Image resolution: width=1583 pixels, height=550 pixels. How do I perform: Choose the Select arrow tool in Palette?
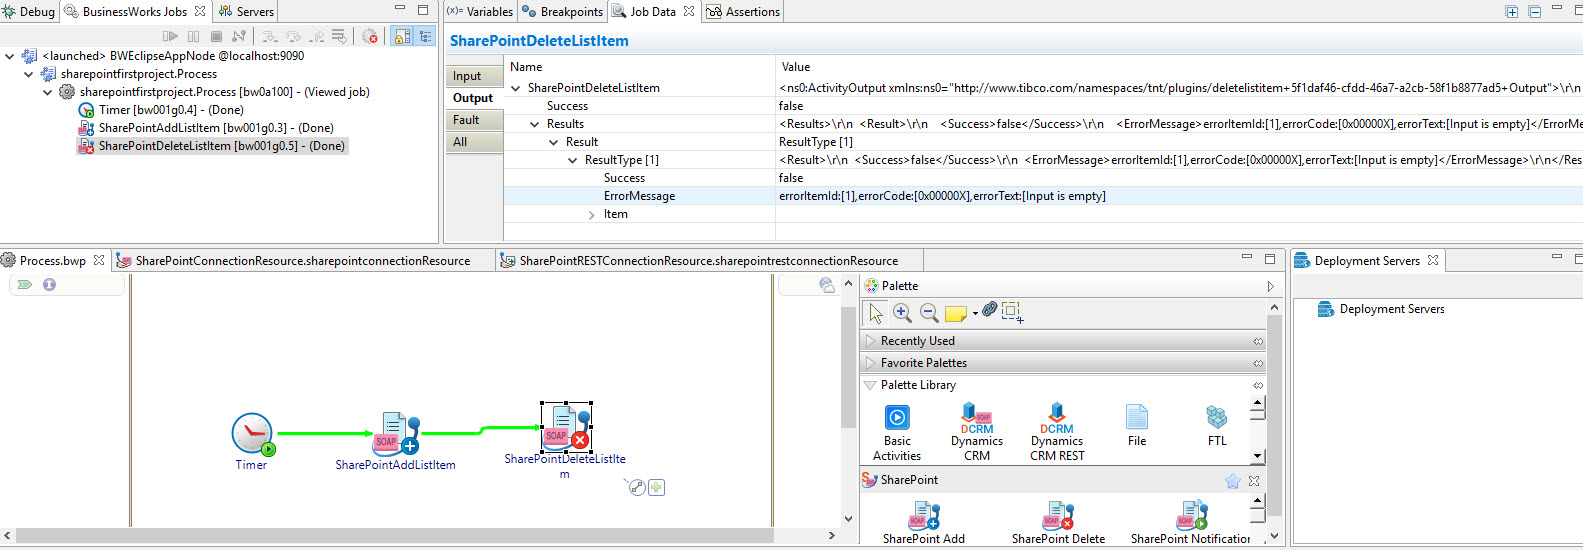876,313
